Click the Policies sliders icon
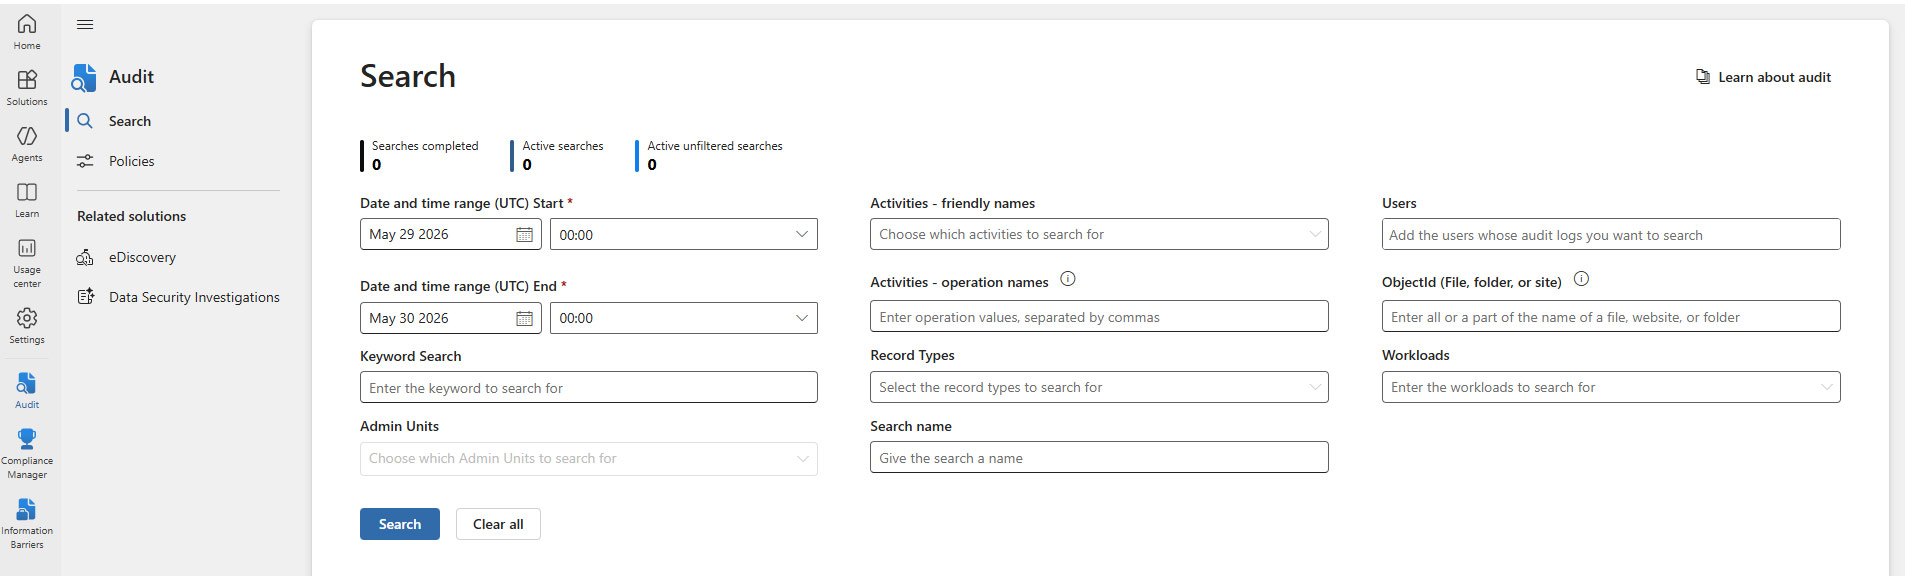The image size is (1905, 576). pos(85,161)
